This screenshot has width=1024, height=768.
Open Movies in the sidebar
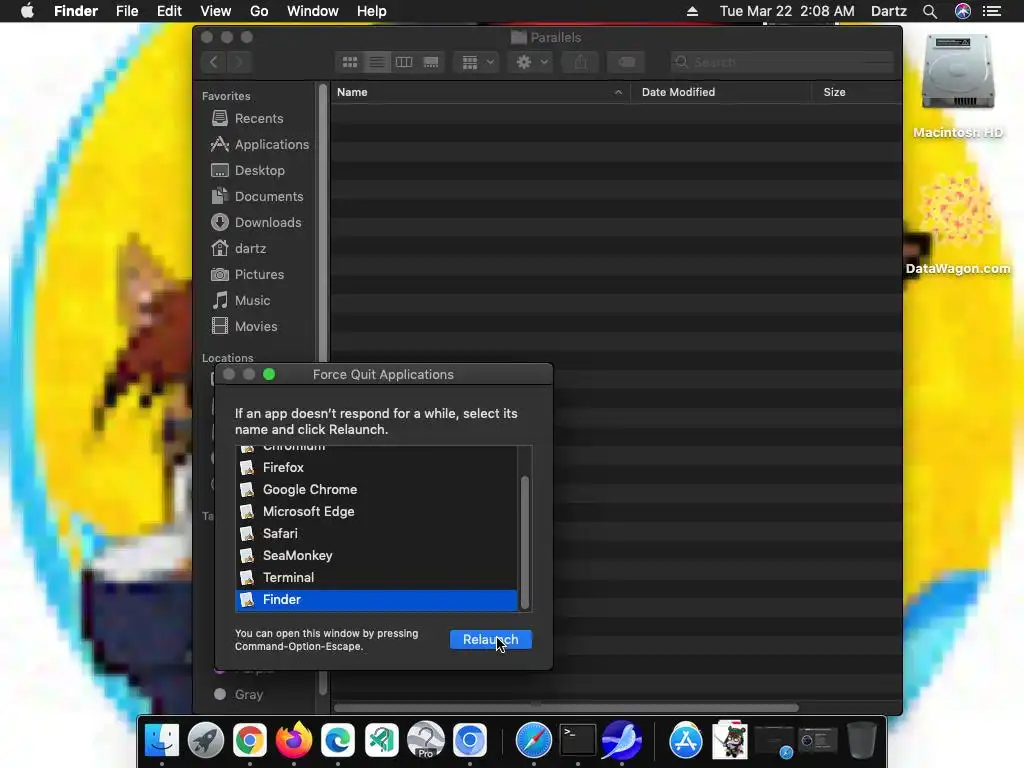(x=258, y=327)
